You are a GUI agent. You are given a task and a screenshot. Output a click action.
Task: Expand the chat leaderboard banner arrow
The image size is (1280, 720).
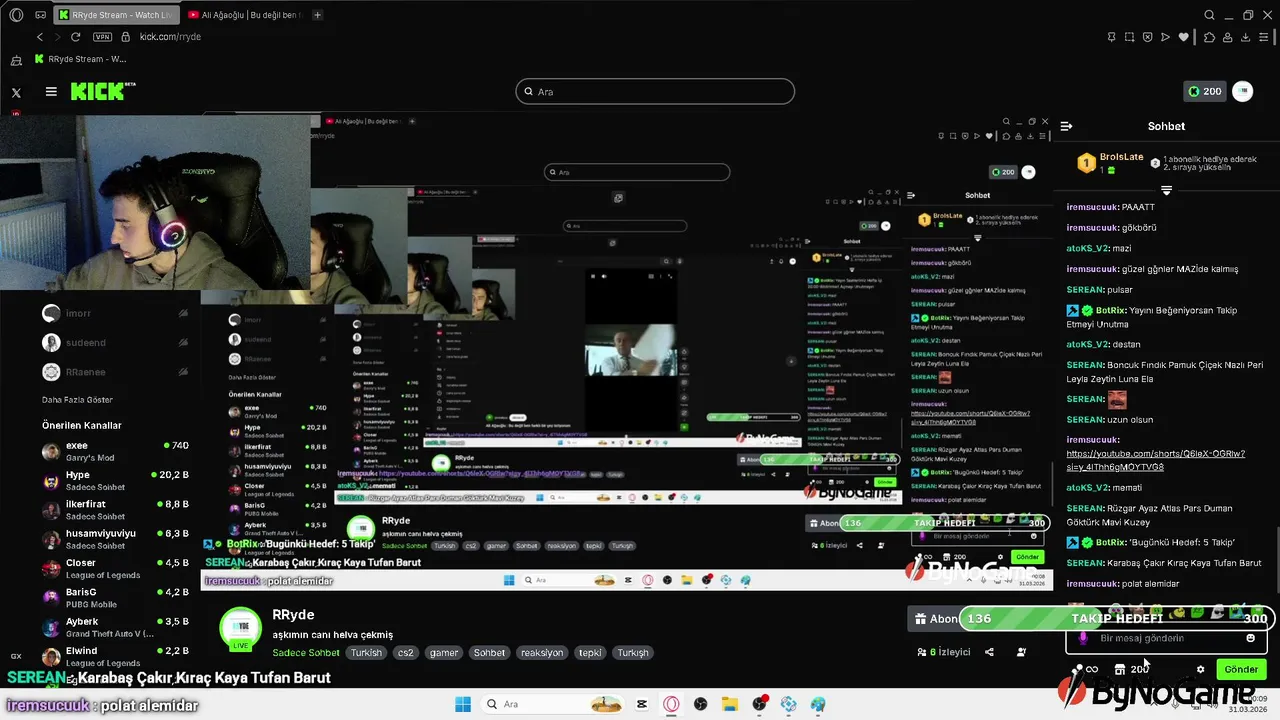pos(1166,190)
